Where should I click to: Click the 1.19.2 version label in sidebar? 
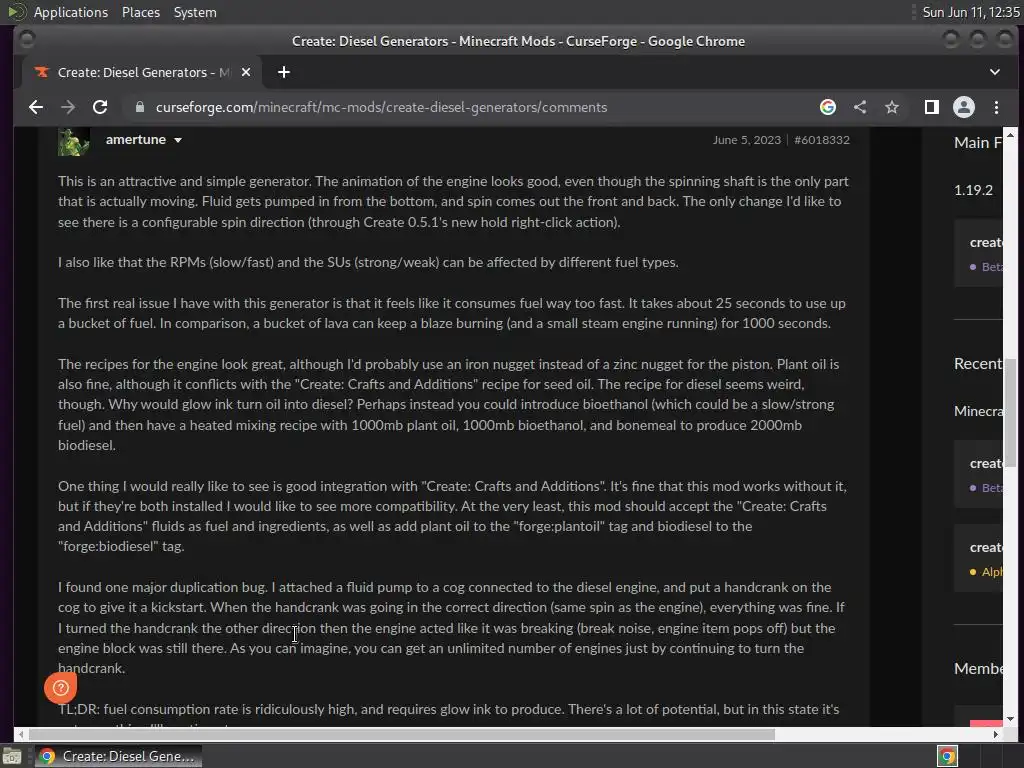(973, 190)
